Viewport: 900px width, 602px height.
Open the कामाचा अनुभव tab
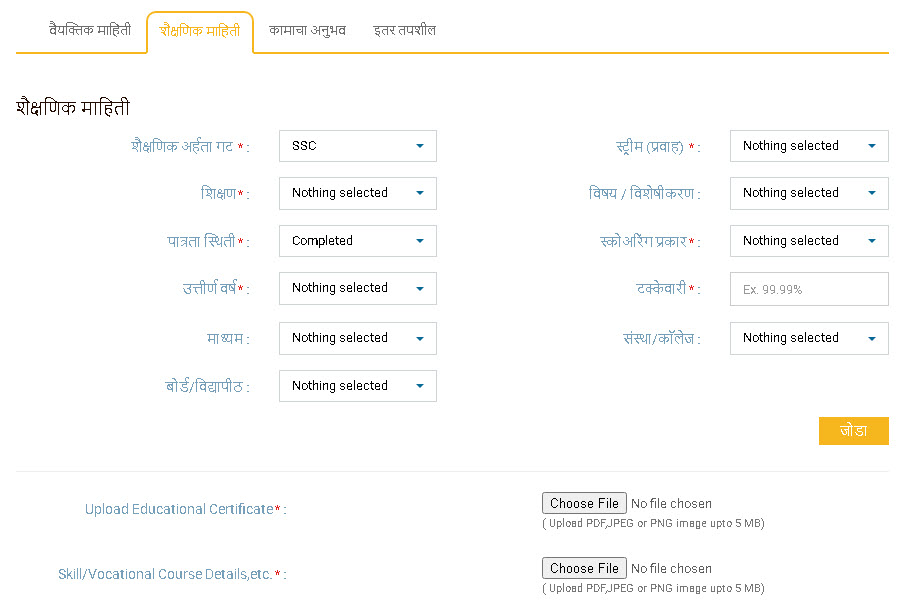coord(308,30)
